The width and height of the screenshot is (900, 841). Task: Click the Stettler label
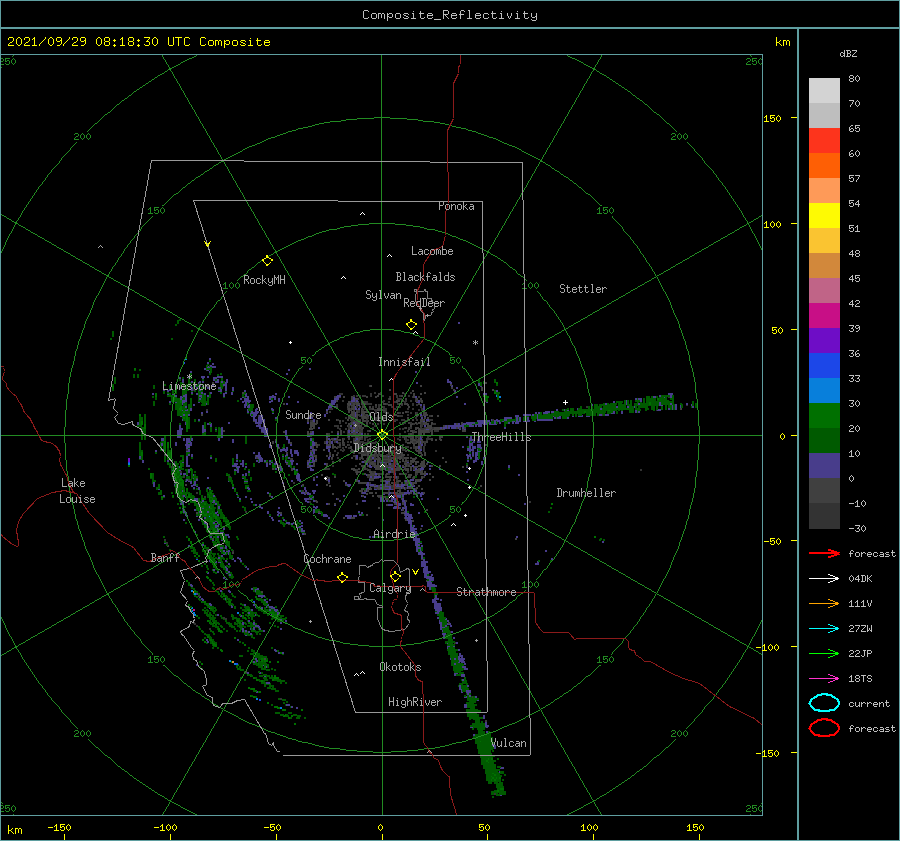point(583,289)
